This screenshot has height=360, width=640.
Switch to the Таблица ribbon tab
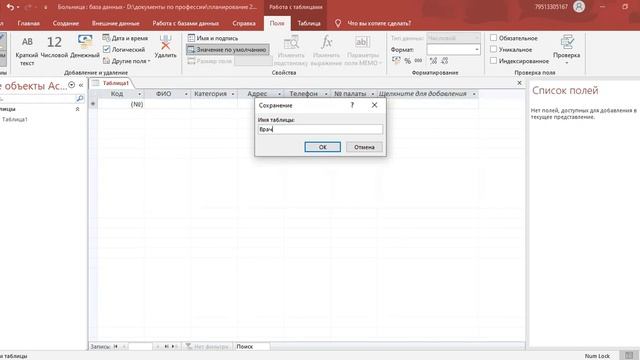click(x=309, y=23)
